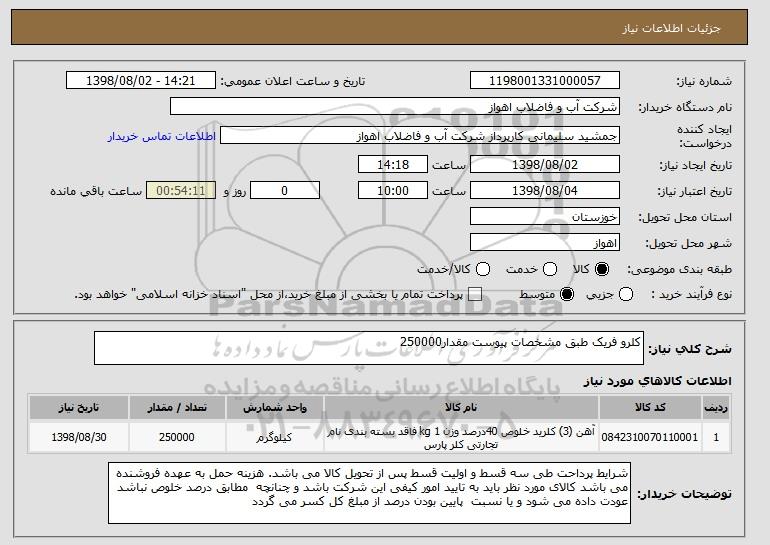Image resolution: width=770 pixels, height=545 pixels.
Task: Click the شرح کلی نیاز description box
Action: coord(369,348)
